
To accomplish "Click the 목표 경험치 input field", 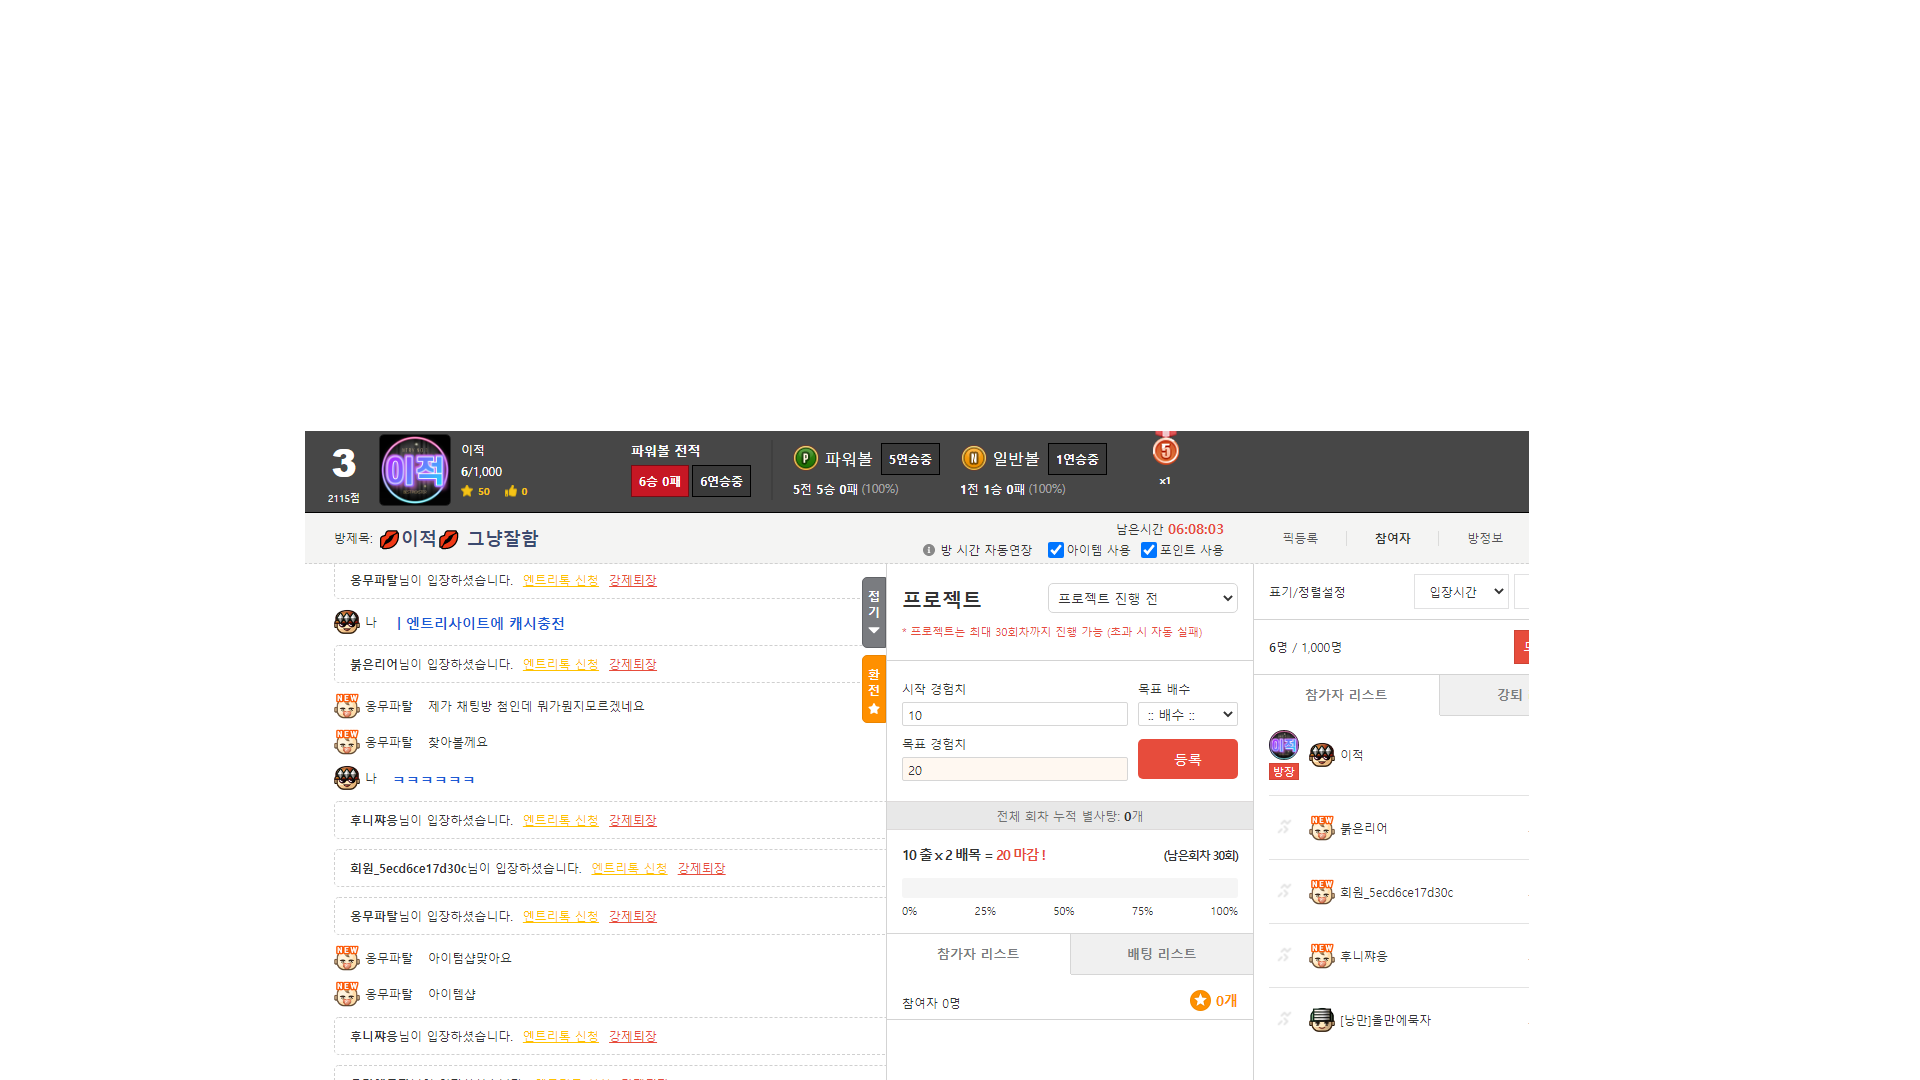I will 1015,769.
